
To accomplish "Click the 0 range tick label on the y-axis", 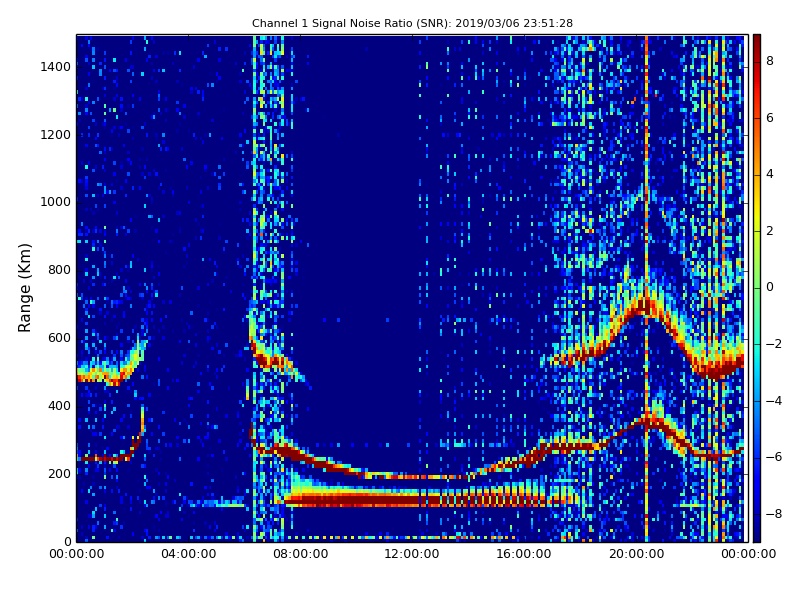I will [x=67, y=541].
